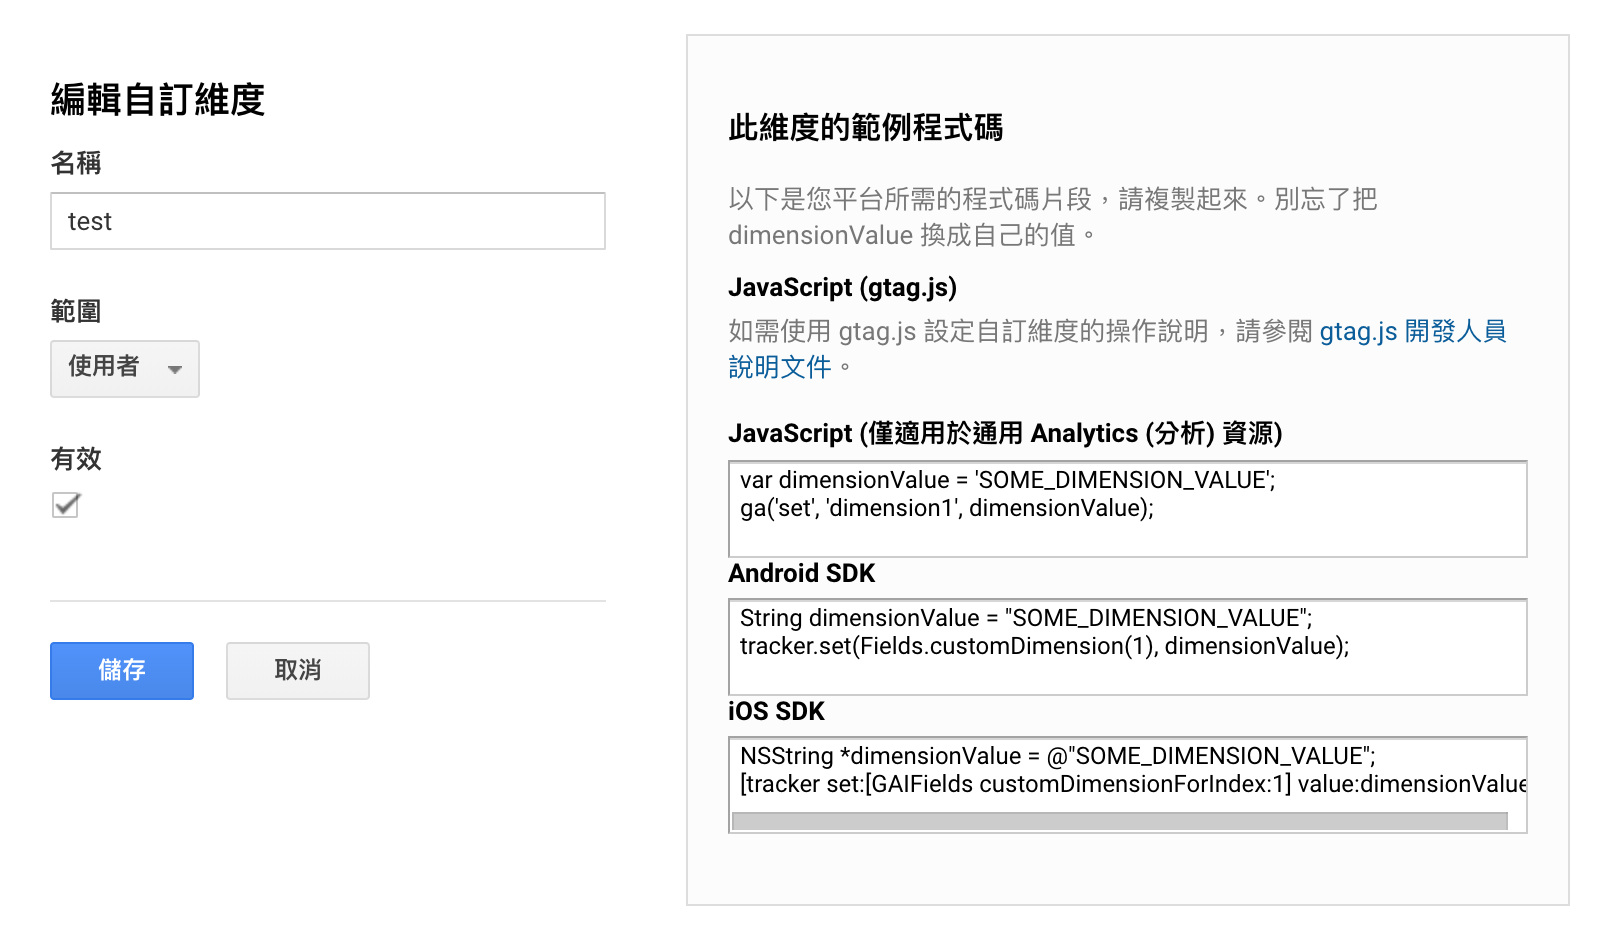Toggle the 有效 checkbox
This screenshot has width=1614, height=936.
(x=66, y=505)
